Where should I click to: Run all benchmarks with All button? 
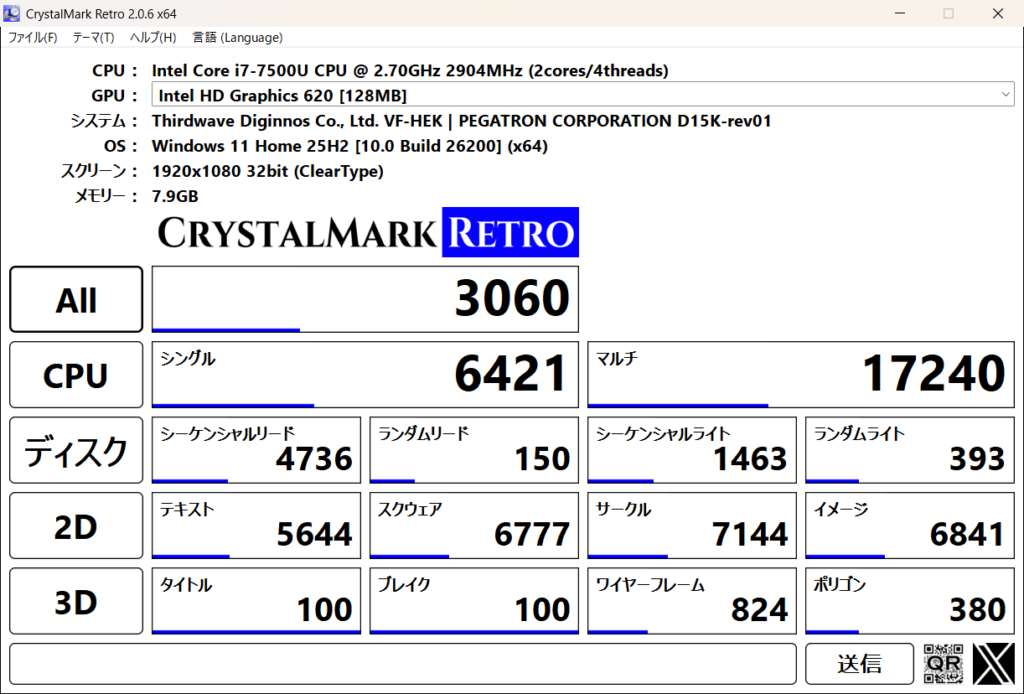[x=76, y=299]
